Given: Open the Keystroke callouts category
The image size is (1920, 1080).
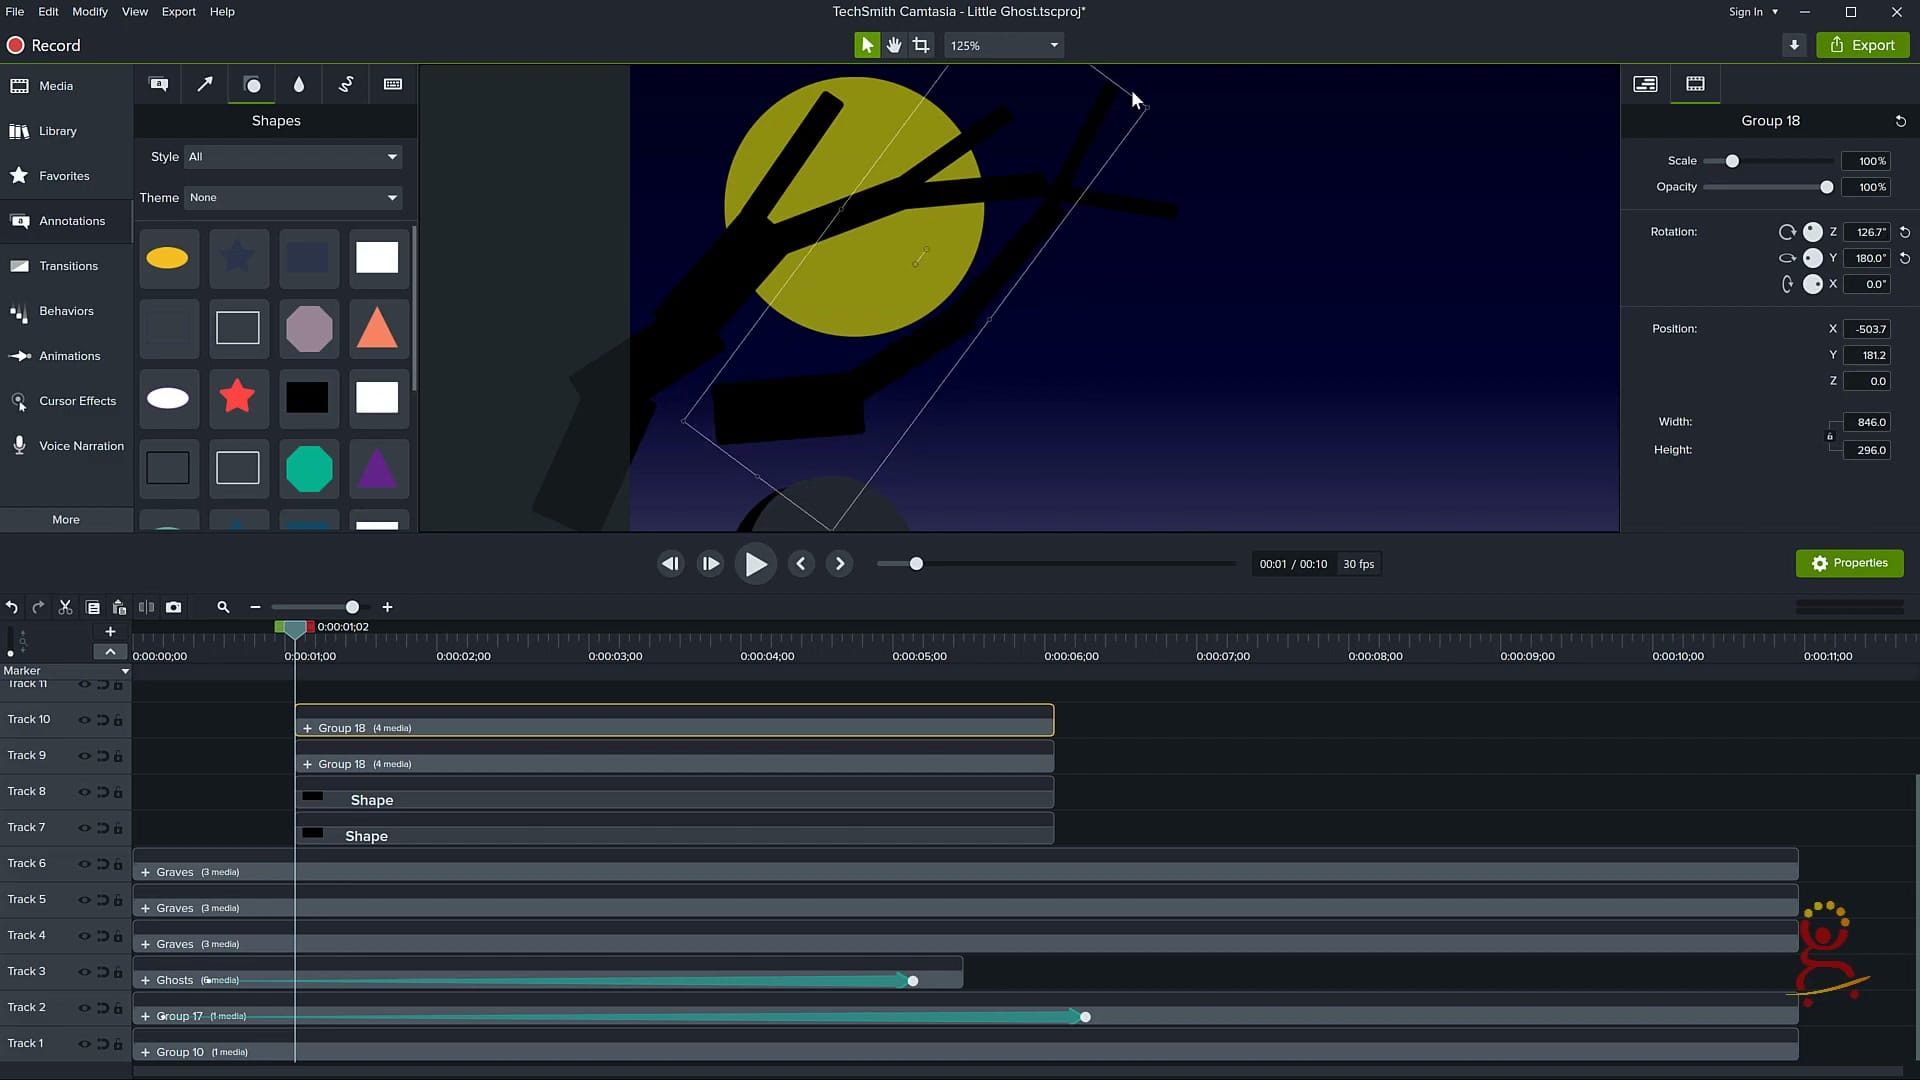Looking at the screenshot, I should [392, 84].
